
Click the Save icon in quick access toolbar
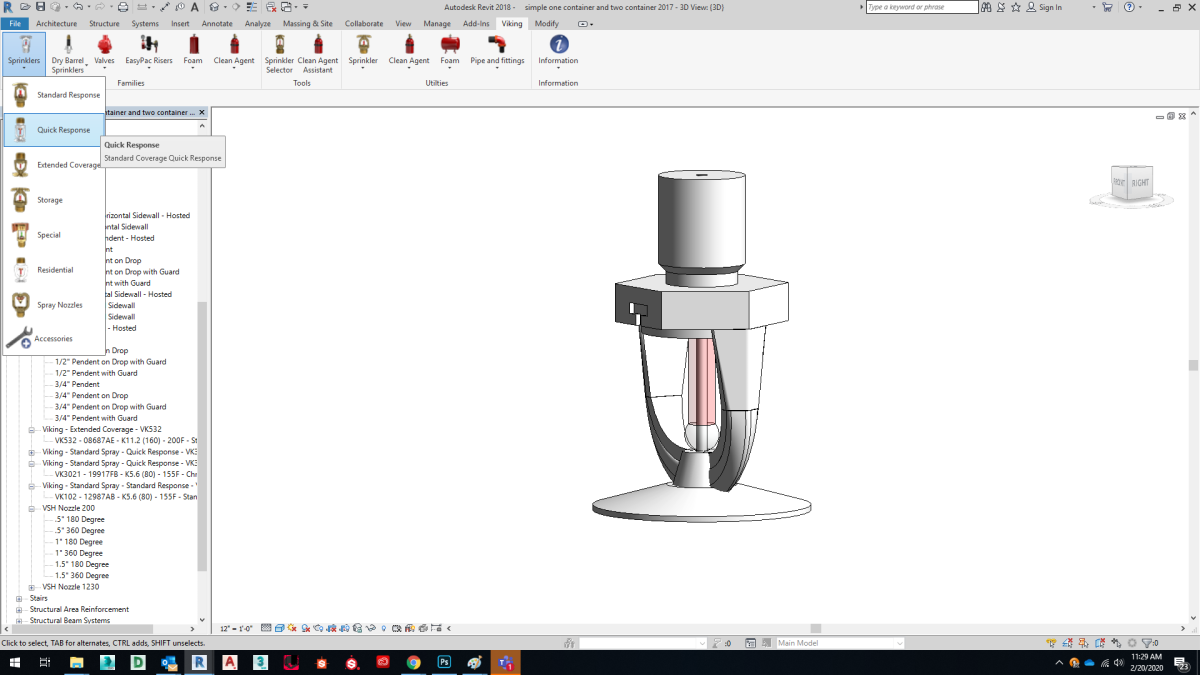pos(41,7)
